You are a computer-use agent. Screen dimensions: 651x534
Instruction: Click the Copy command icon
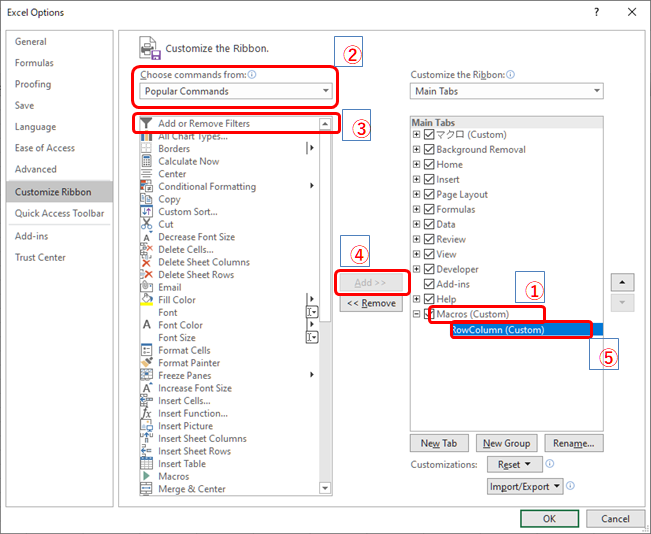[x=146, y=199]
